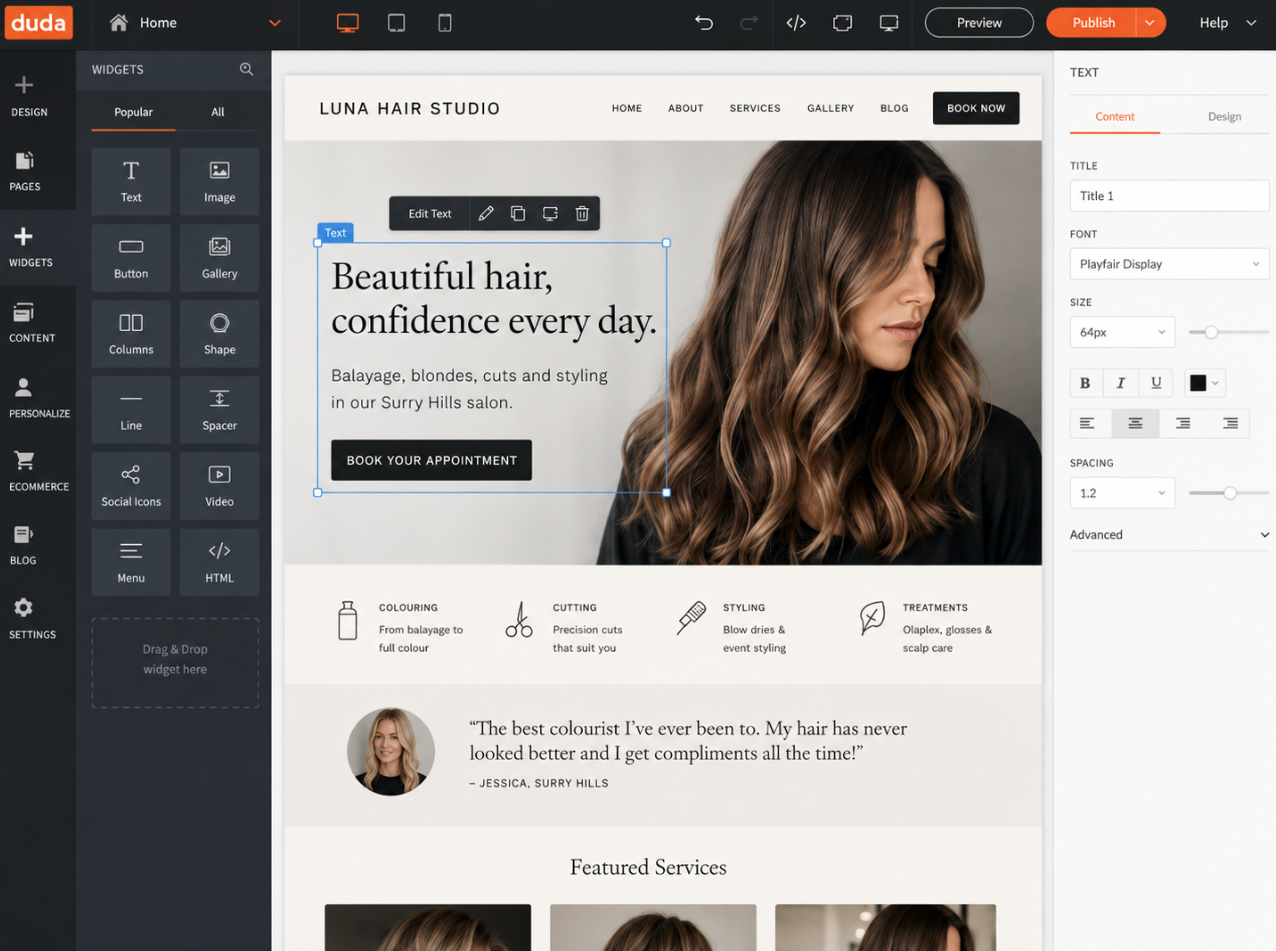Select the Spacer widget
Screen dimensions: 1276x951
point(219,409)
